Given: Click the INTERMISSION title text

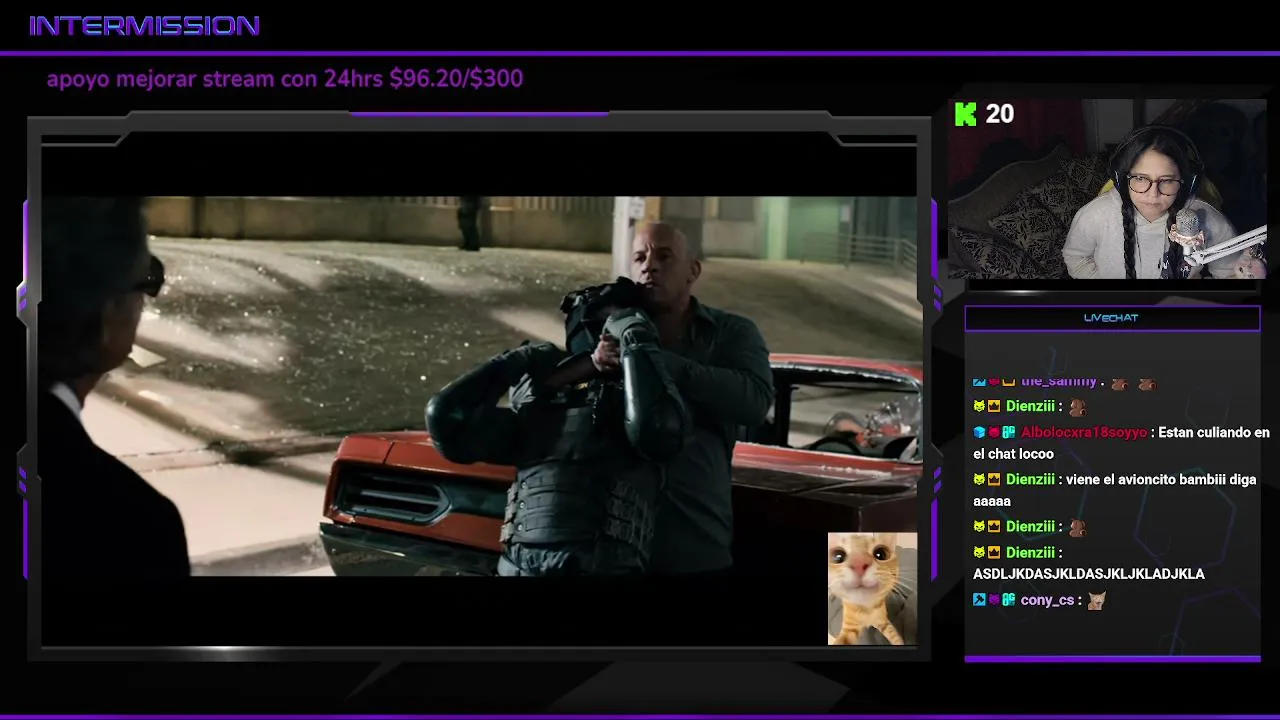Looking at the screenshot, I should point(145,26).
